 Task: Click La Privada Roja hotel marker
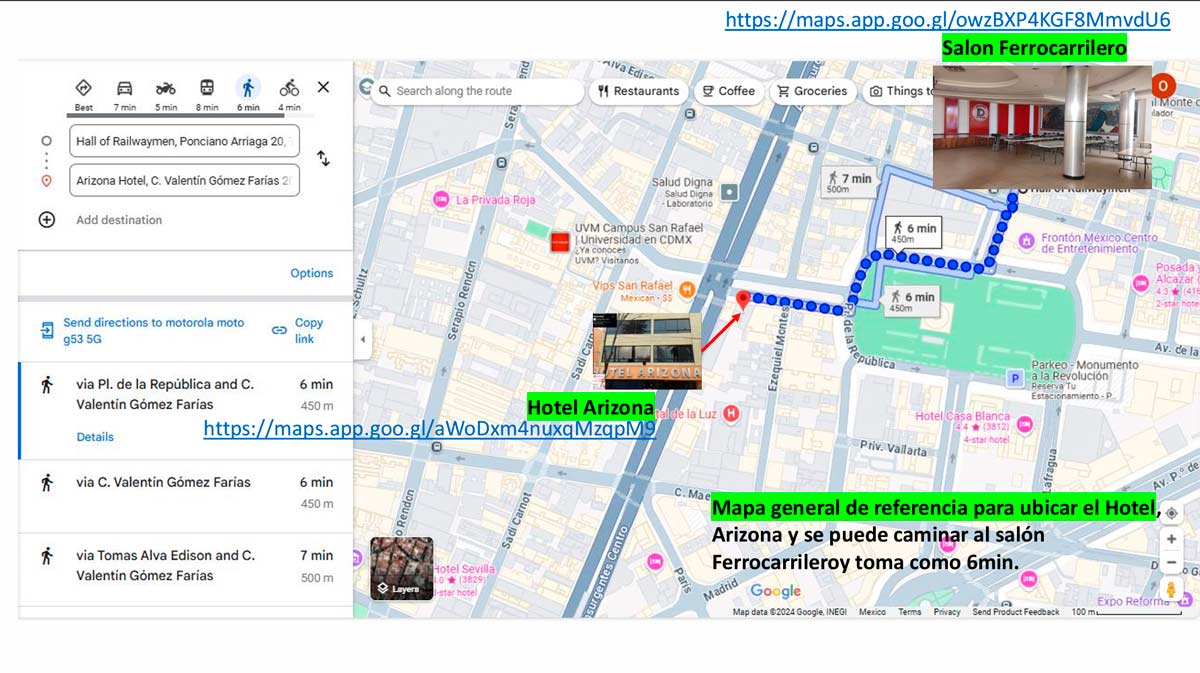440,200
